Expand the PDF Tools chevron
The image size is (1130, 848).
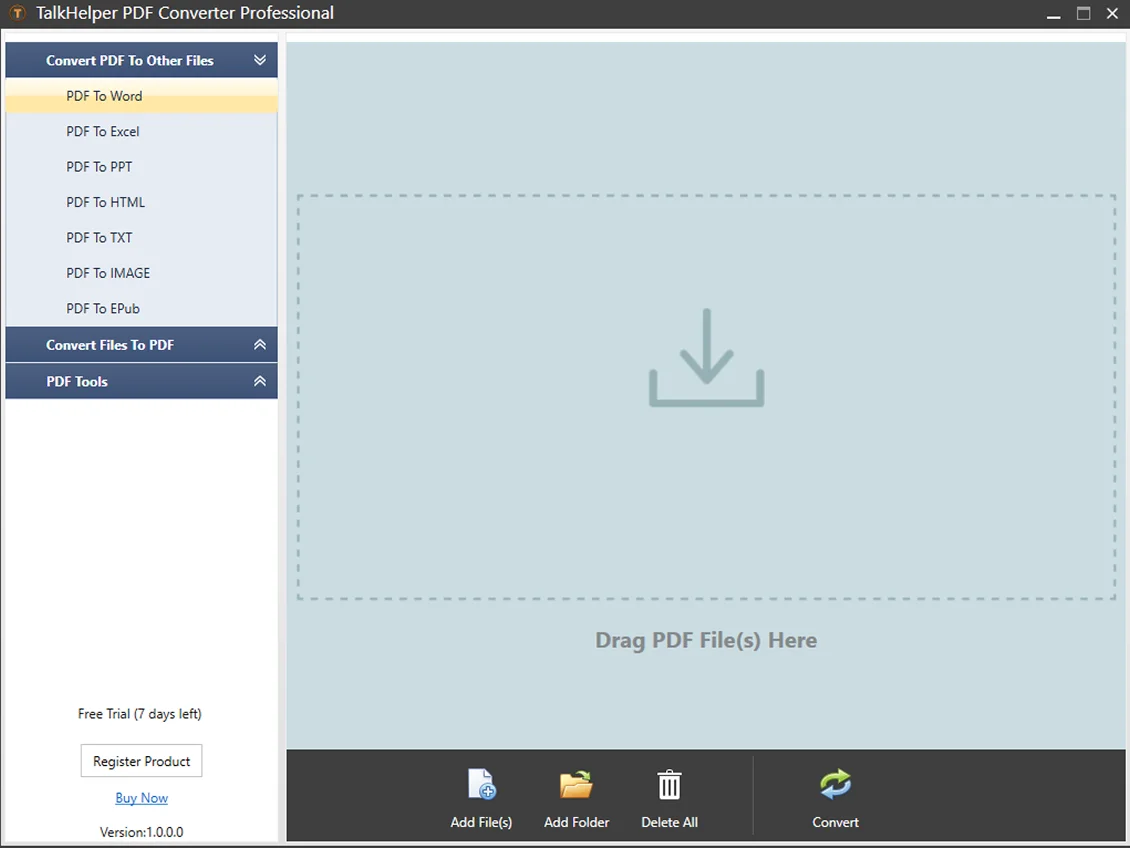[x=260, y=381]
